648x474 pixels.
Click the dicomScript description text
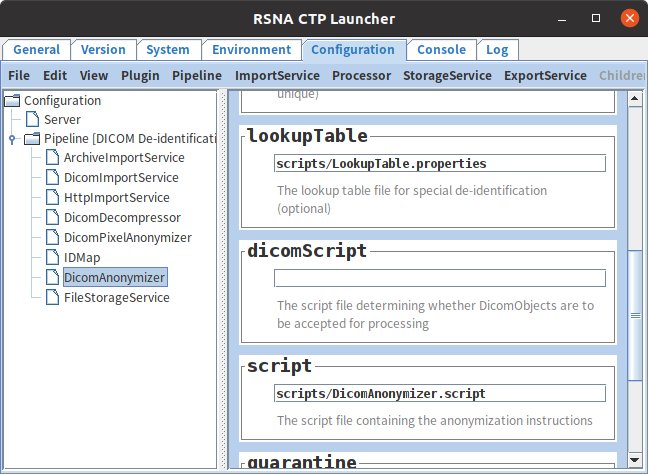pos(435,314)
